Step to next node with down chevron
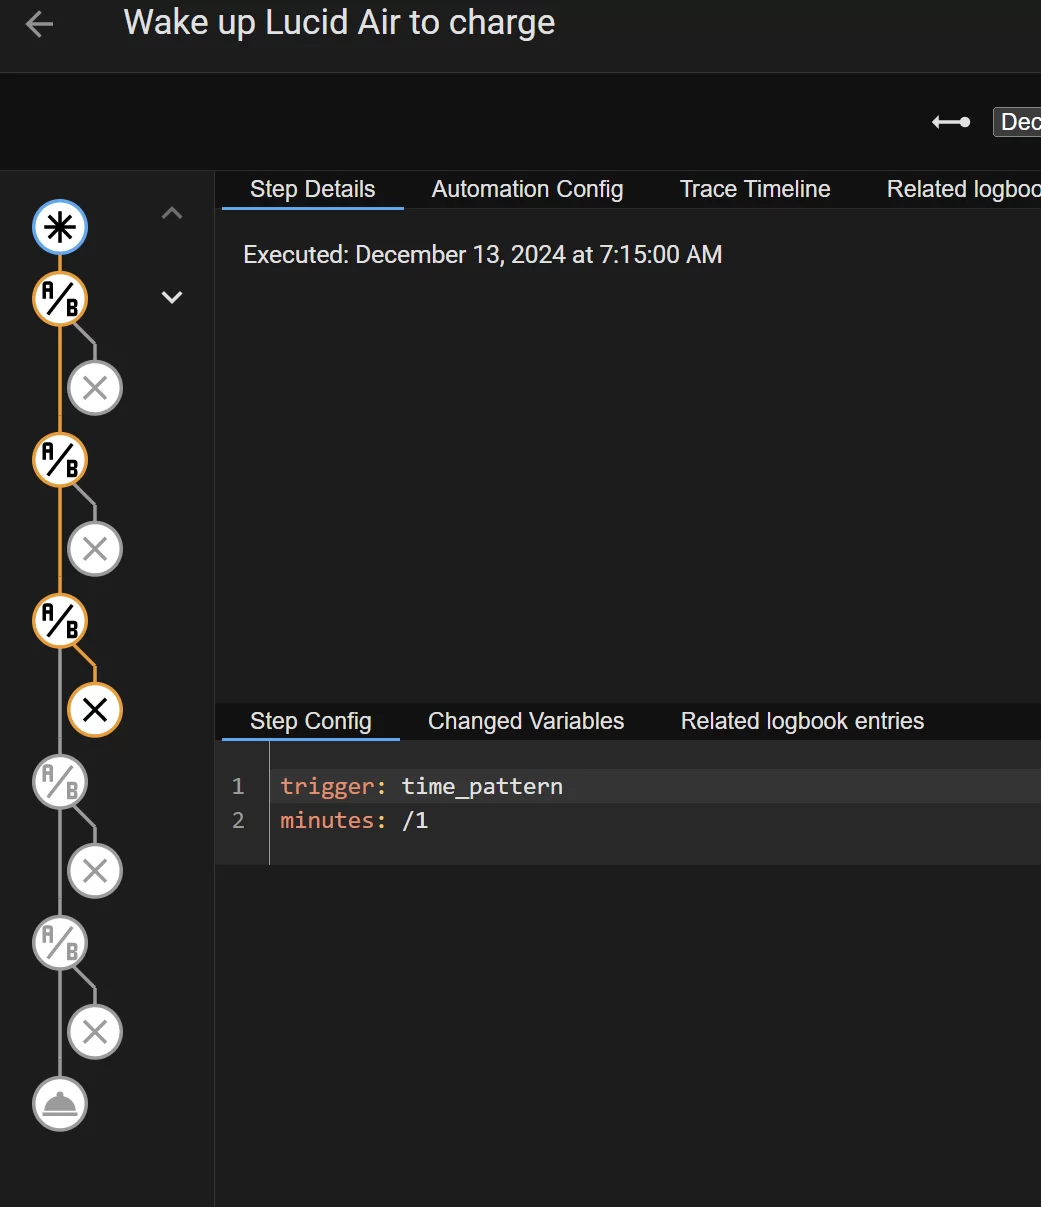1041x1207 pixels. pyautogui.click(x=172, y=297)
